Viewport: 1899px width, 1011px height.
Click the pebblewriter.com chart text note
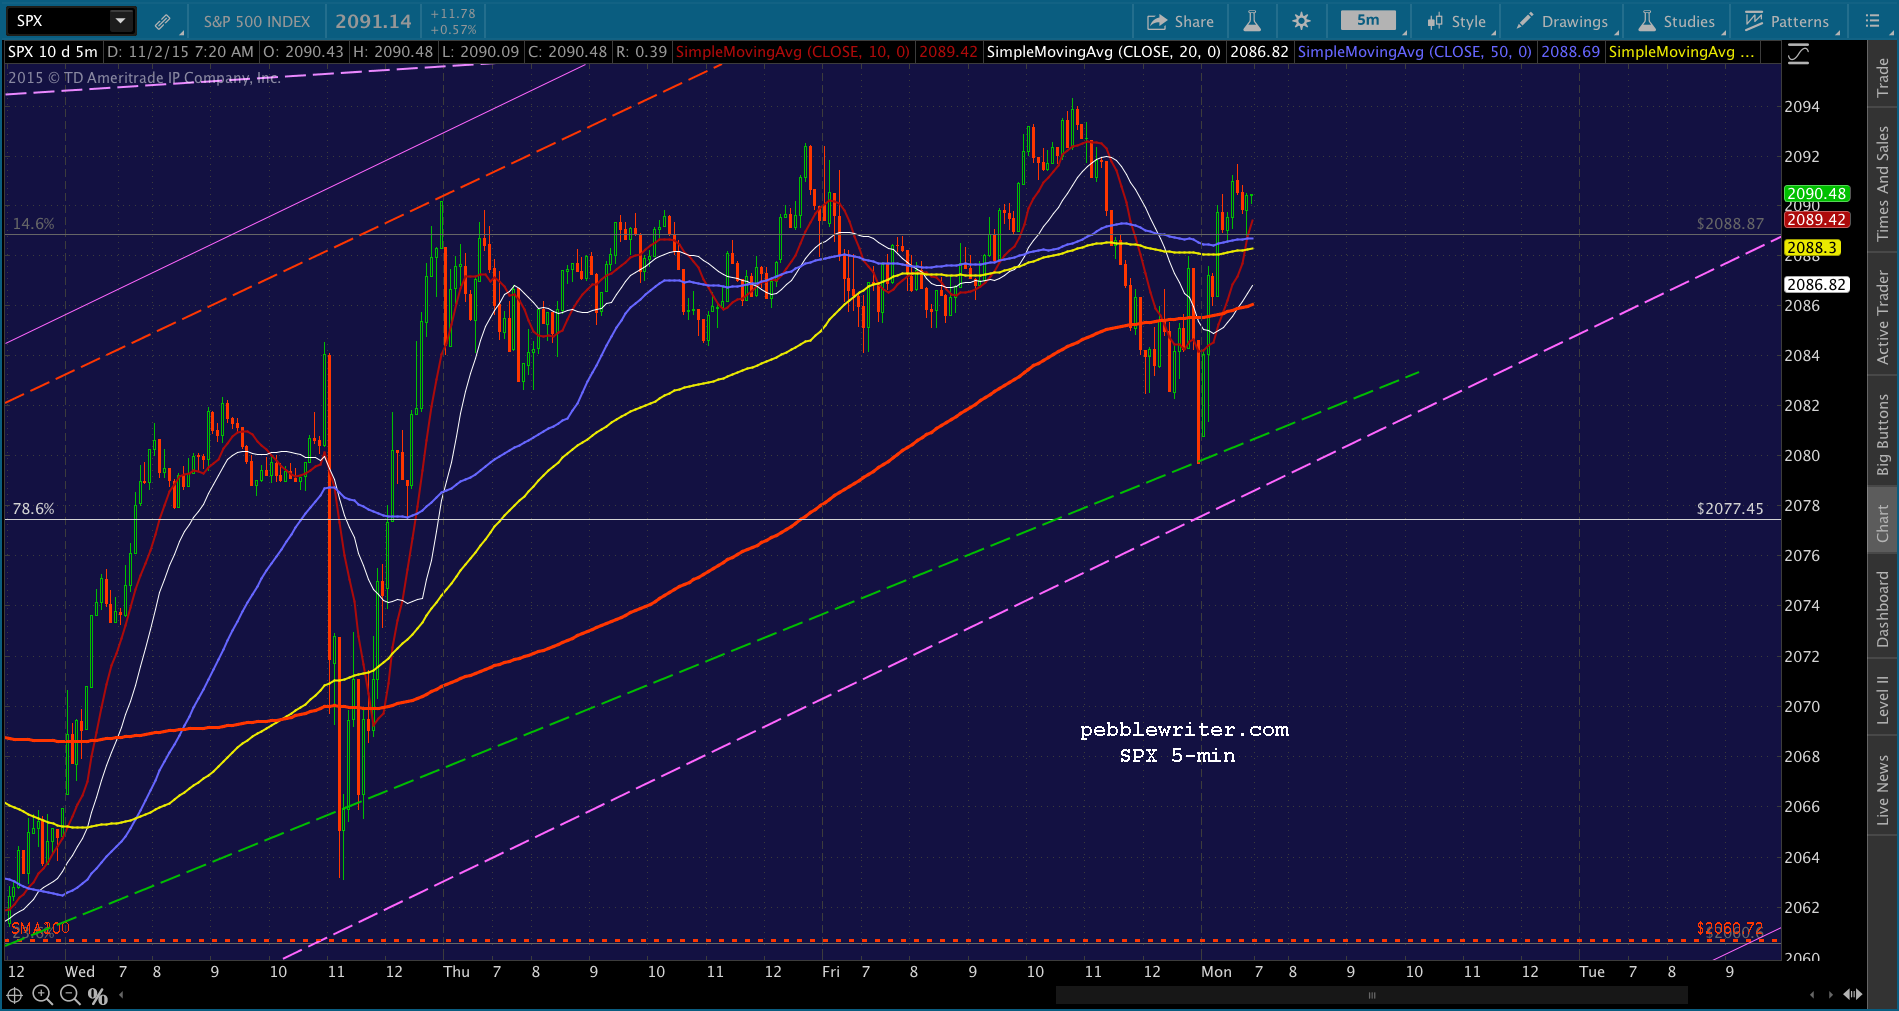(1184, 730)
